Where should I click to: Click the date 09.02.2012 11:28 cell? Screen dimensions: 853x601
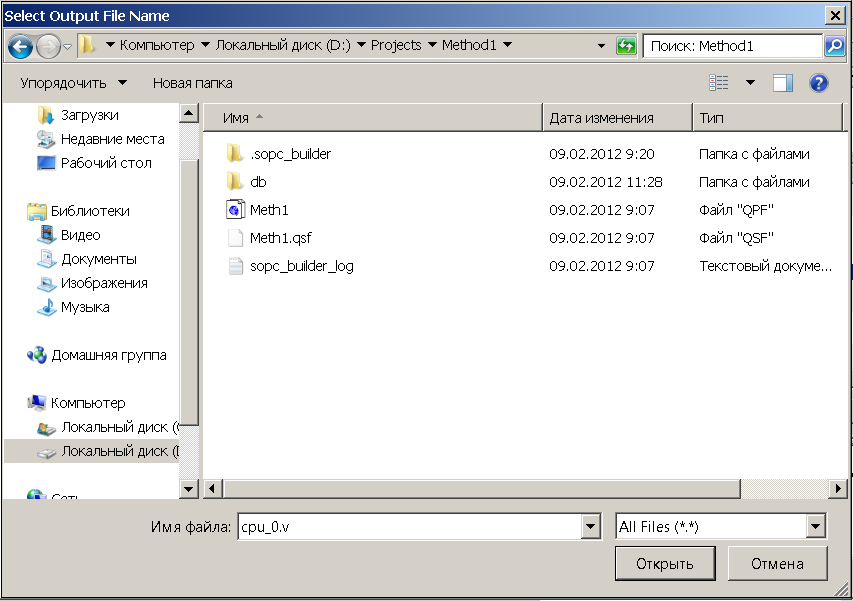[605, 182]
